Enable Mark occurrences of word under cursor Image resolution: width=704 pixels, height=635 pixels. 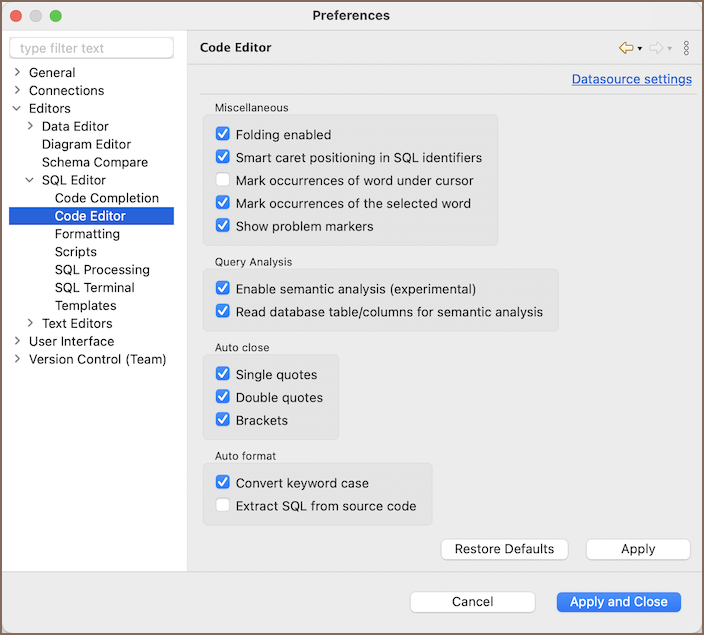coord(223,180)
